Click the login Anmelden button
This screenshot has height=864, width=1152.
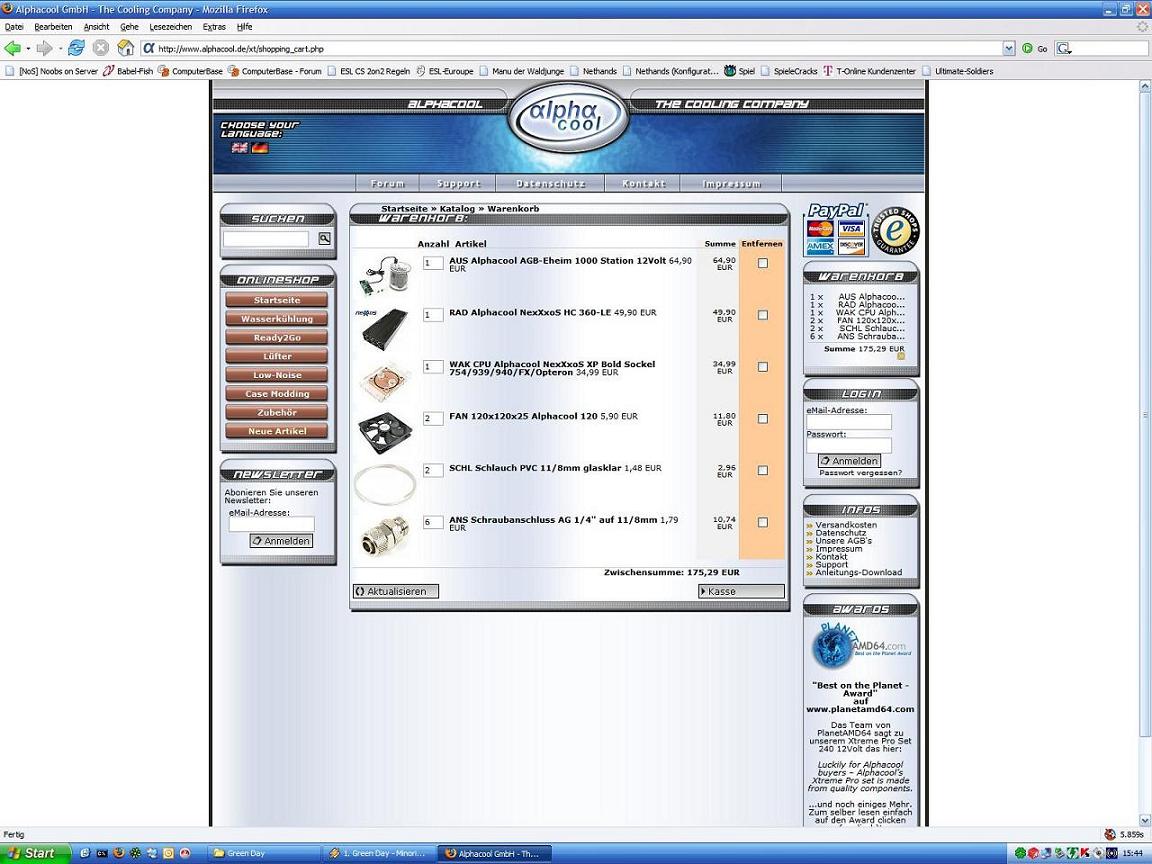click(849, 461)
